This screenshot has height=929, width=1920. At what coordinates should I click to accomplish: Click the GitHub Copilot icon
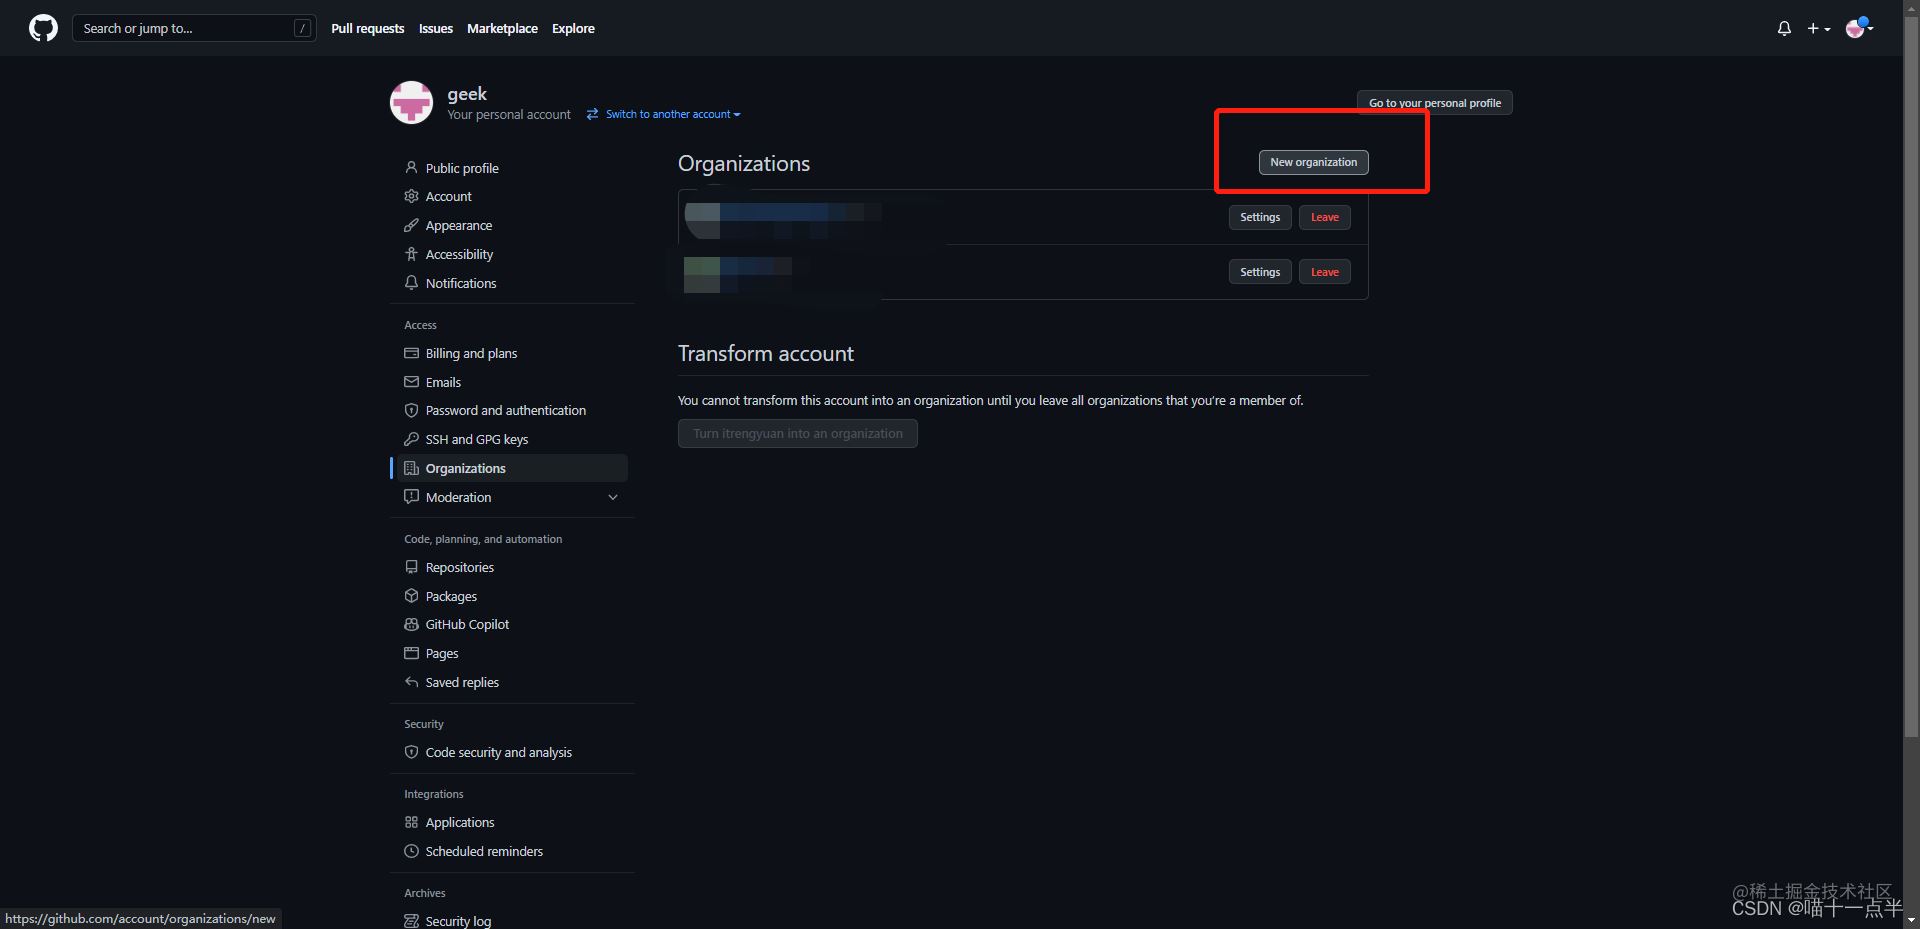coord(411,624)
